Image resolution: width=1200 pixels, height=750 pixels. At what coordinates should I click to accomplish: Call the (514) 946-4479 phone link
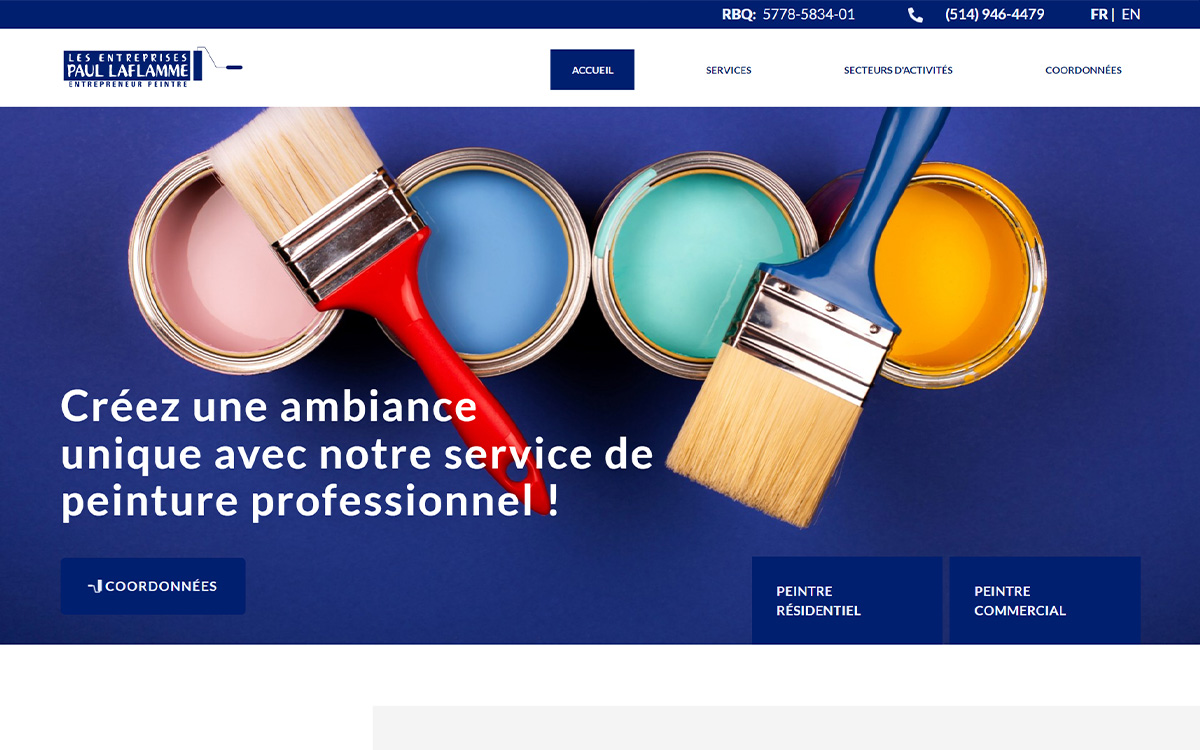[995, 14]
